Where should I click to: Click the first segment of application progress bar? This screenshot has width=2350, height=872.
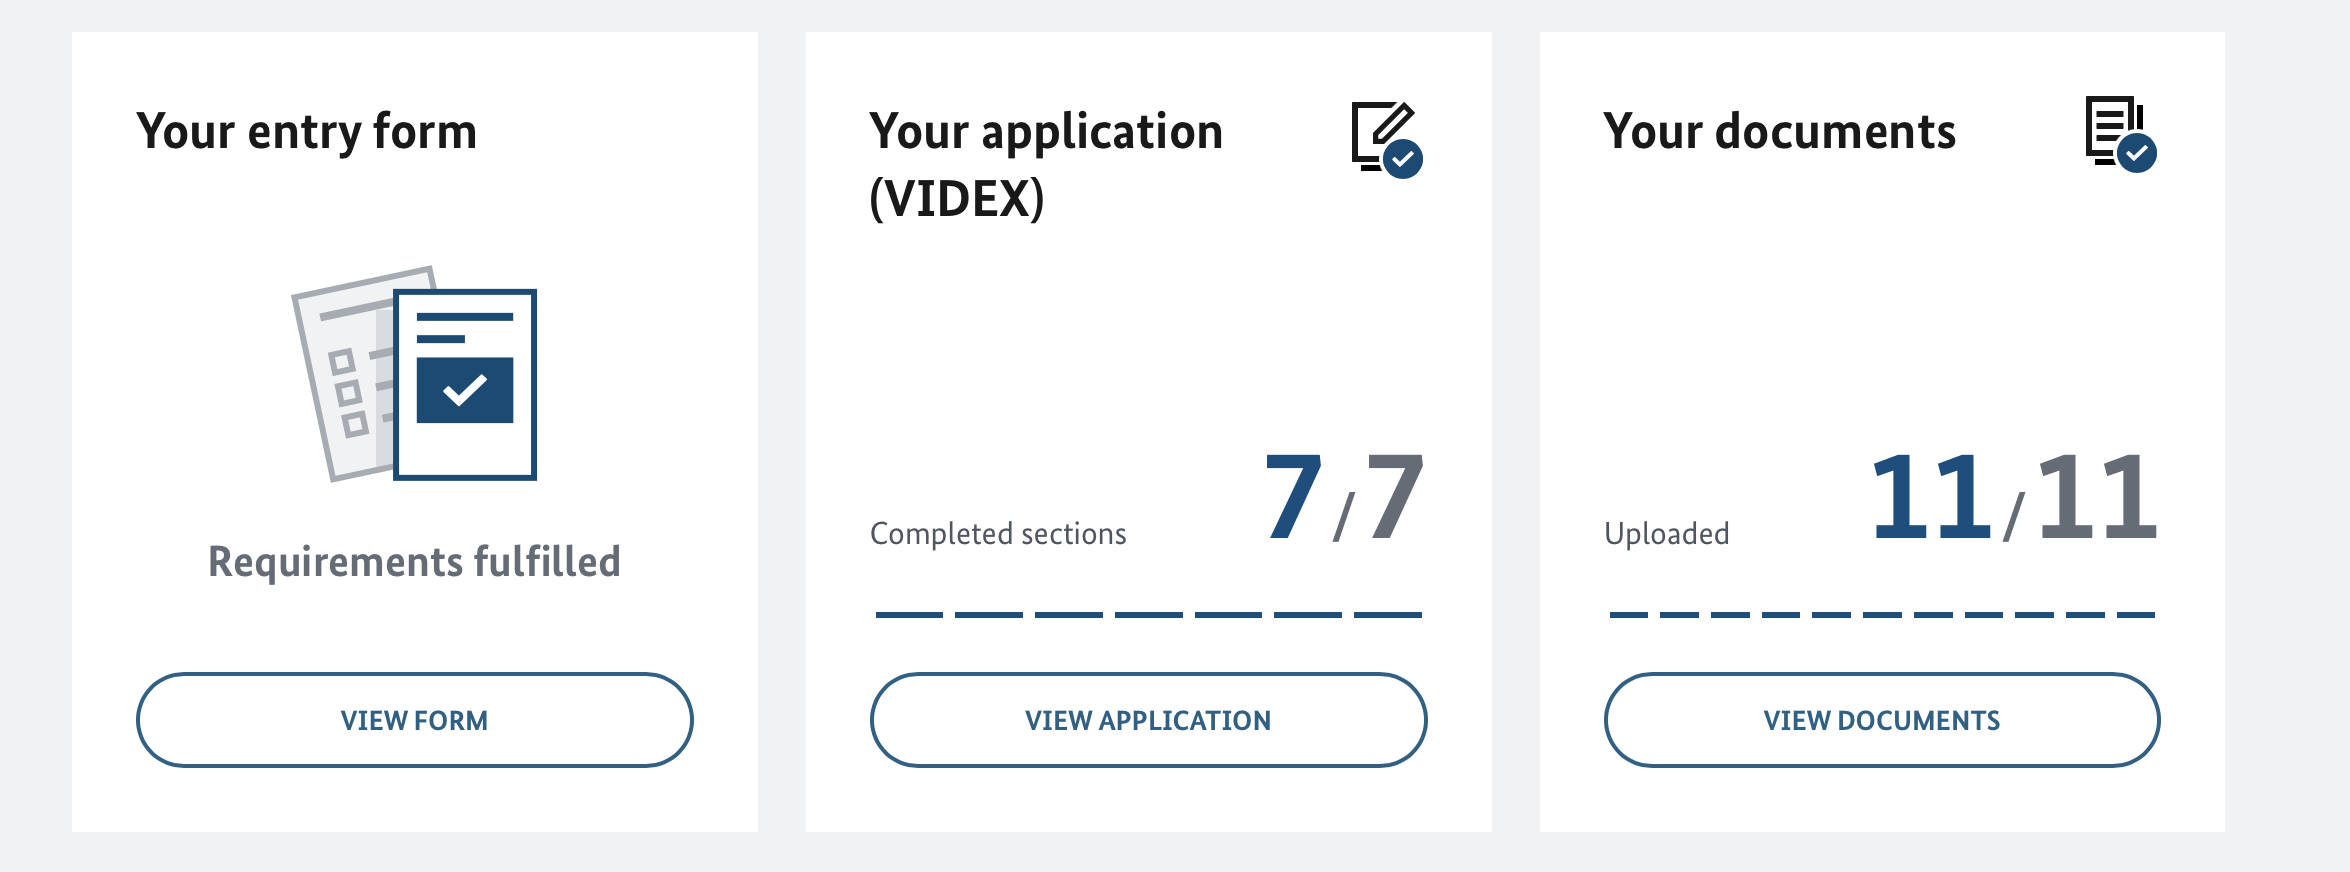point(909,615)
